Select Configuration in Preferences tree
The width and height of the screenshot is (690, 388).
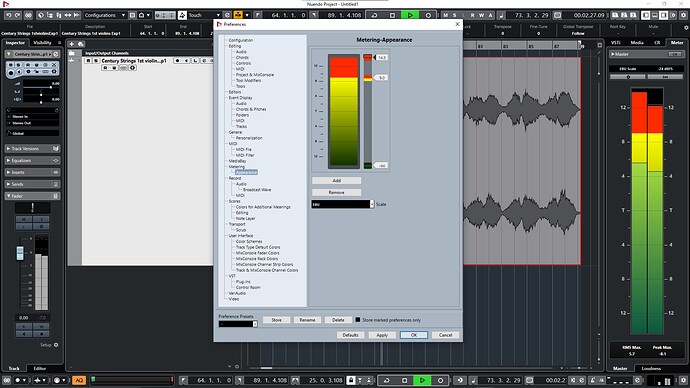(241, 40)
